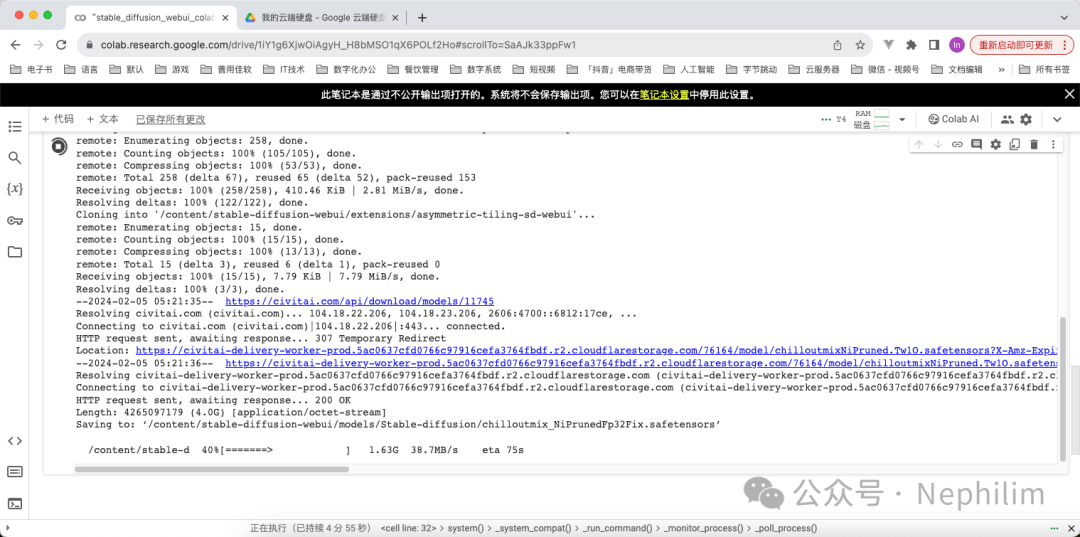Close the Google 云端硬盘 tab
This screenshot has width=1080, height=537.
point(395,17)
